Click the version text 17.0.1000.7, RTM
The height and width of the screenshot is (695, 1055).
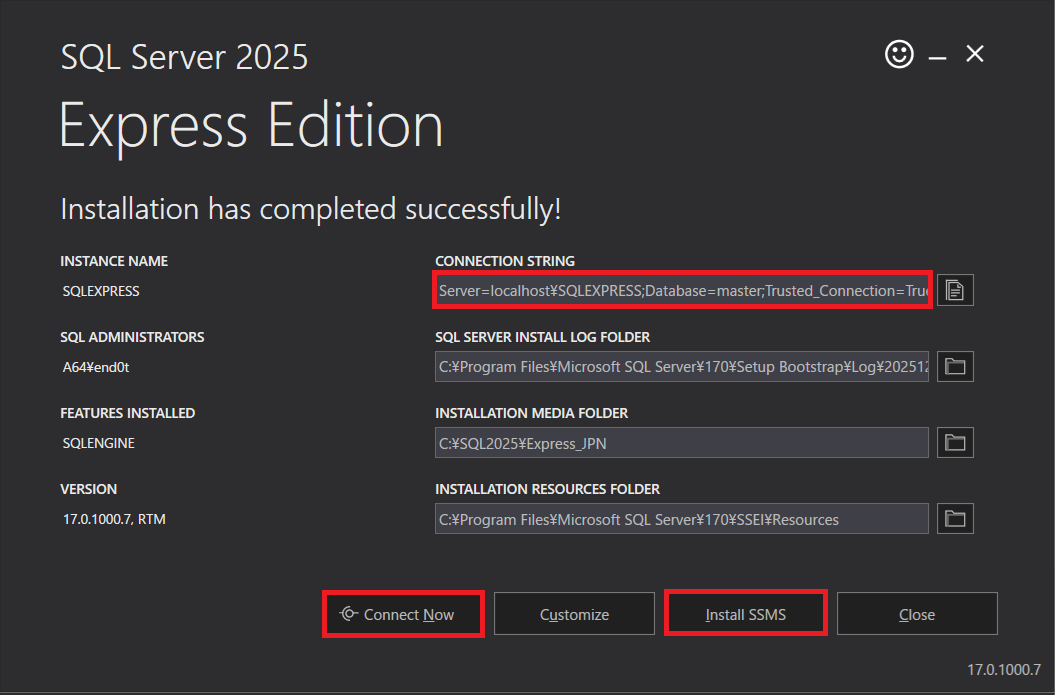(x=112, y=519)
